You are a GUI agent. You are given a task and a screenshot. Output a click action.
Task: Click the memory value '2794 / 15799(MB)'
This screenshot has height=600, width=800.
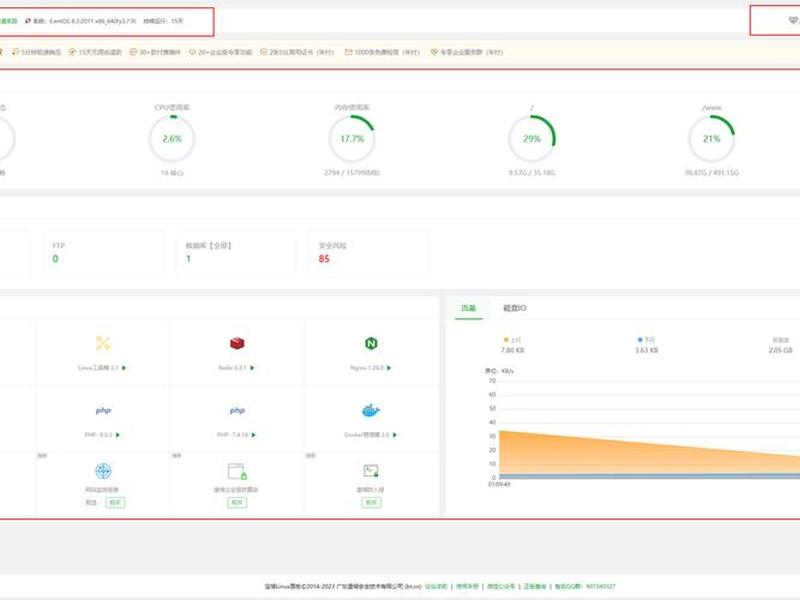(352, 173)
